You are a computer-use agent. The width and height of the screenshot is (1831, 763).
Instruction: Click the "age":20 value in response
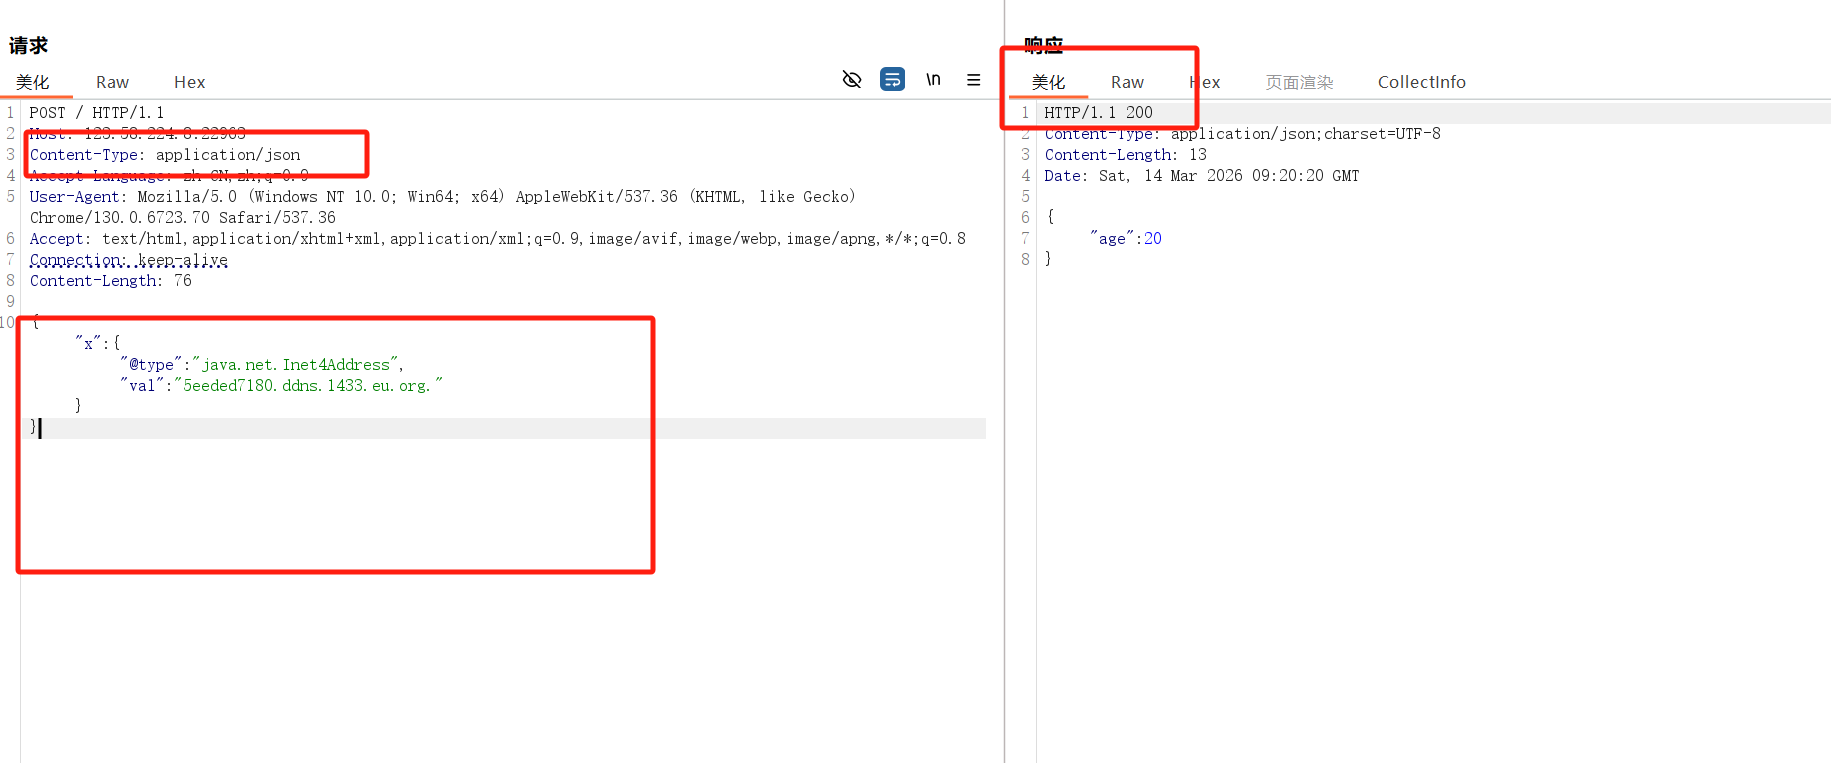point(1127,239)
